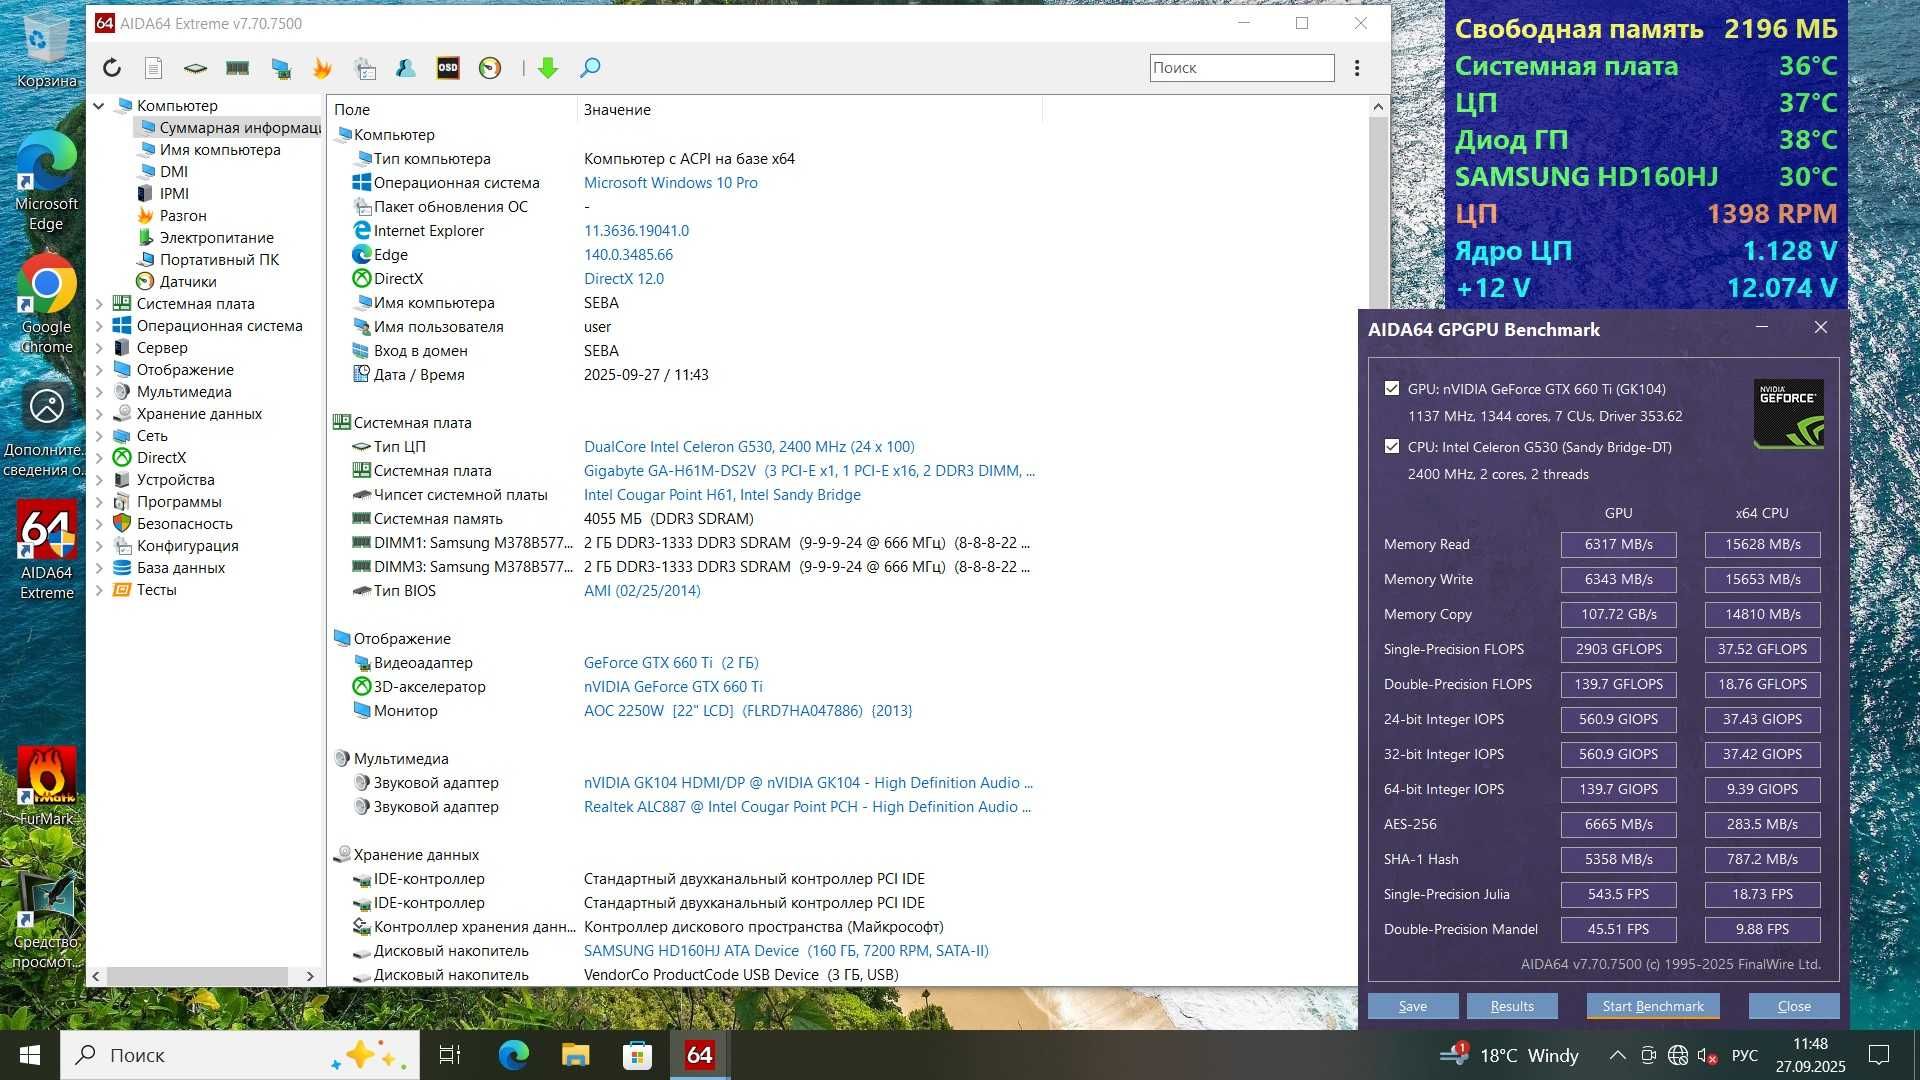Select Разгон tree item

click(x=183, y=215)
